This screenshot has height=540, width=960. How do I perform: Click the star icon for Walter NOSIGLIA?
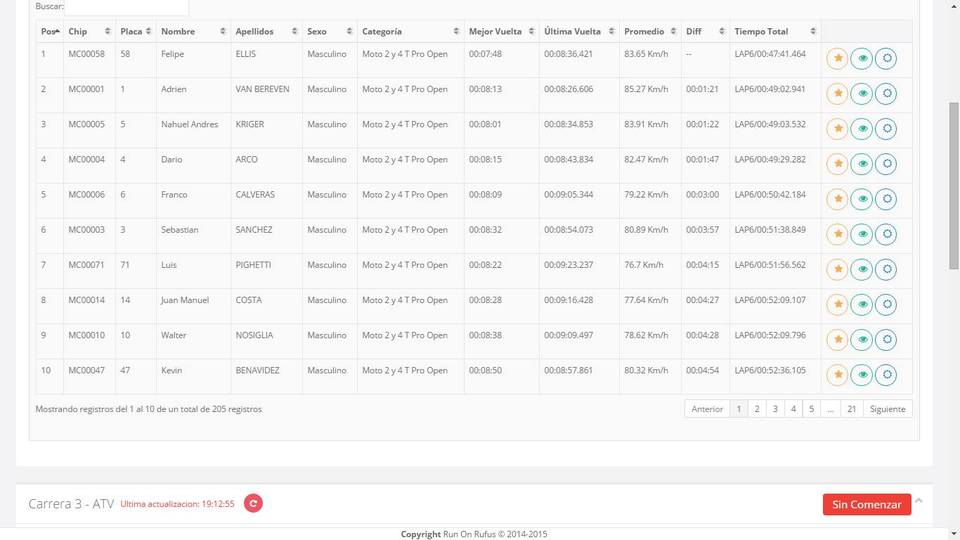click(837, 340)
